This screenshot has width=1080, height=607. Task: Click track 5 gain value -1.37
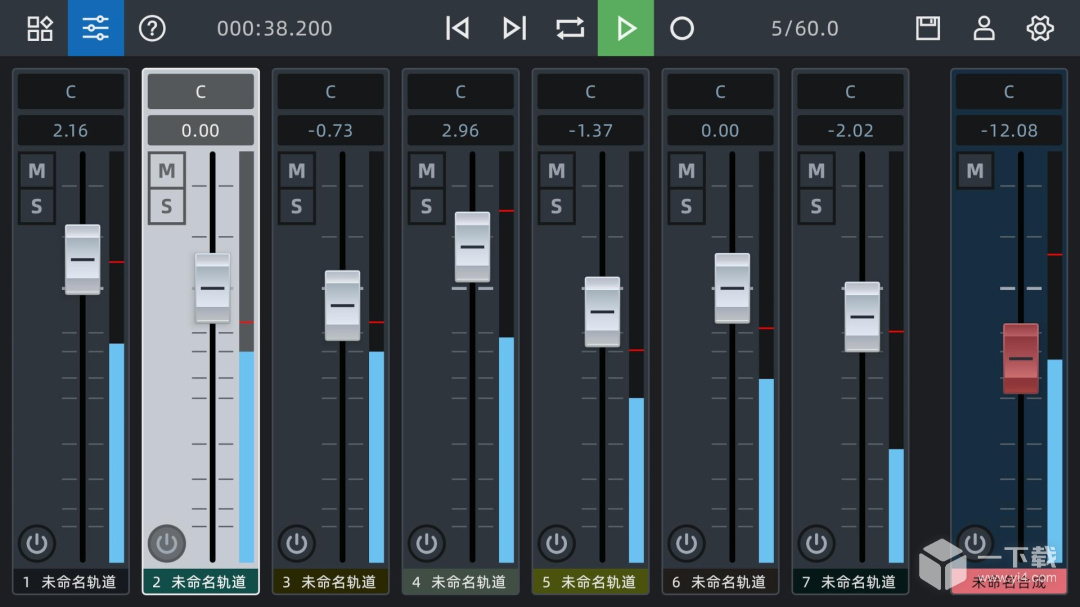coord(590,130)
